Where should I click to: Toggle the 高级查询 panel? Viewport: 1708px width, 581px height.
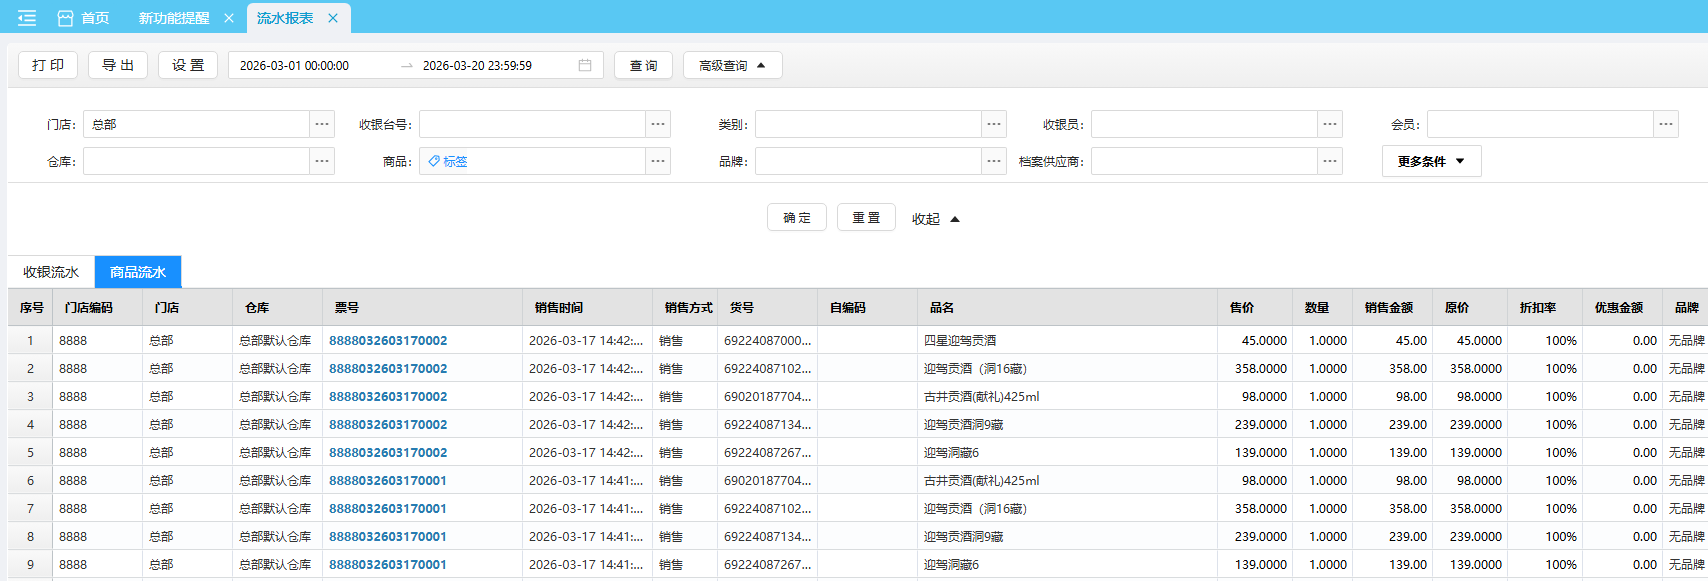[x=732, y=65]
